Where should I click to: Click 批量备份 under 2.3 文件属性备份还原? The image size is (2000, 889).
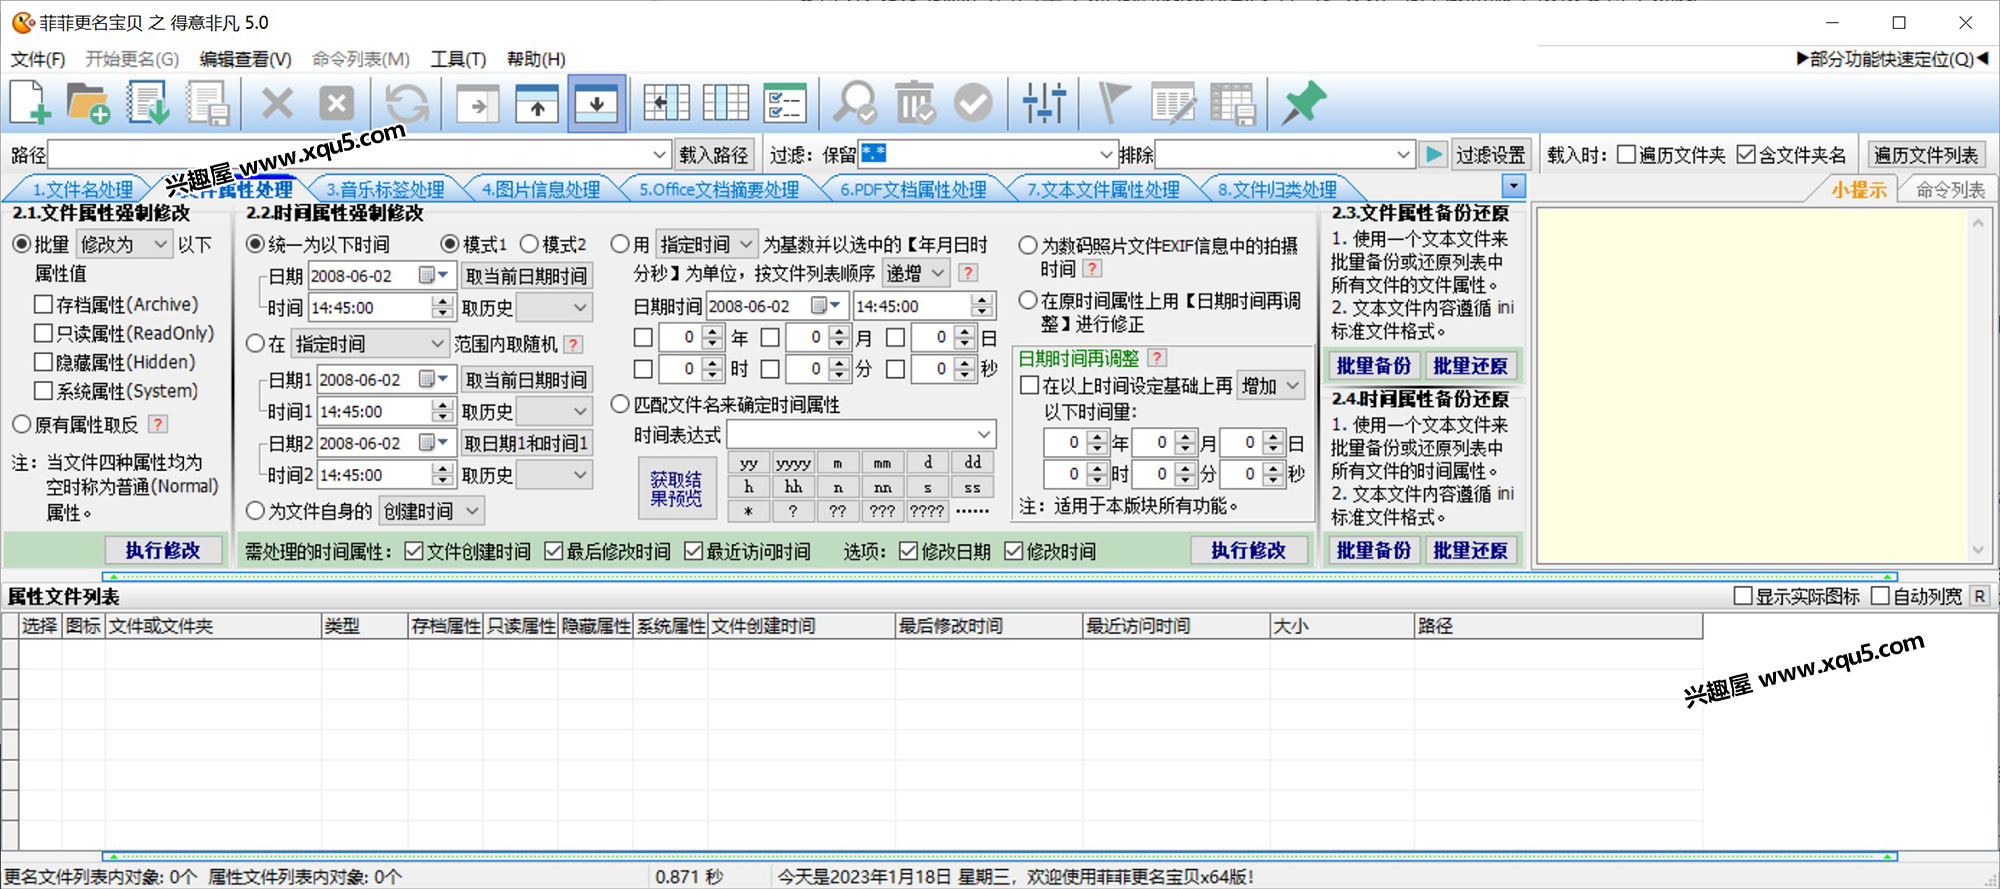[x=1374, y=366]
